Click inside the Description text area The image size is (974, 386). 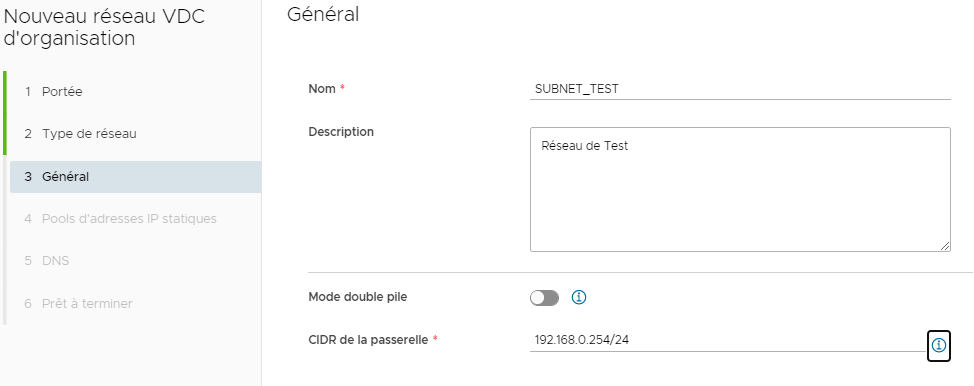(x=740, y=190)
